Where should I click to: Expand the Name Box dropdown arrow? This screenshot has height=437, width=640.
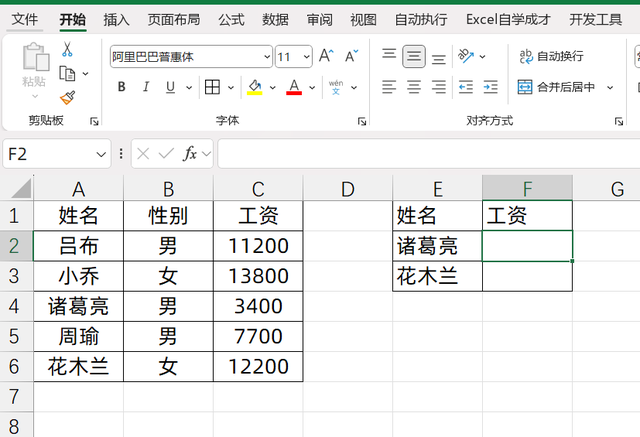click(101, 154)
